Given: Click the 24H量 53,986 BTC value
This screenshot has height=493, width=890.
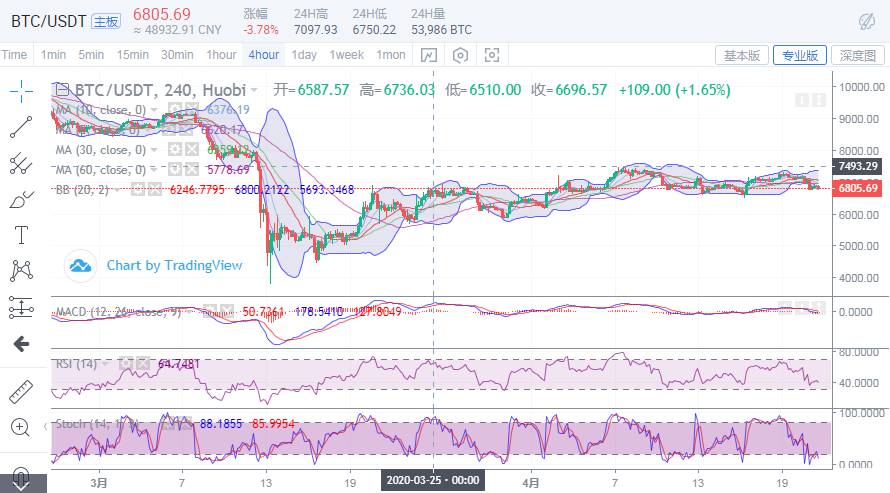Looking at the screenshot, I should [441, 30].
